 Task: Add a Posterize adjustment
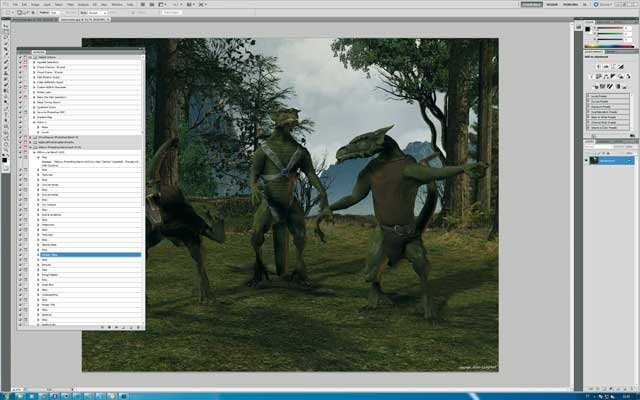pyautogui.click(x=602, y=86)
